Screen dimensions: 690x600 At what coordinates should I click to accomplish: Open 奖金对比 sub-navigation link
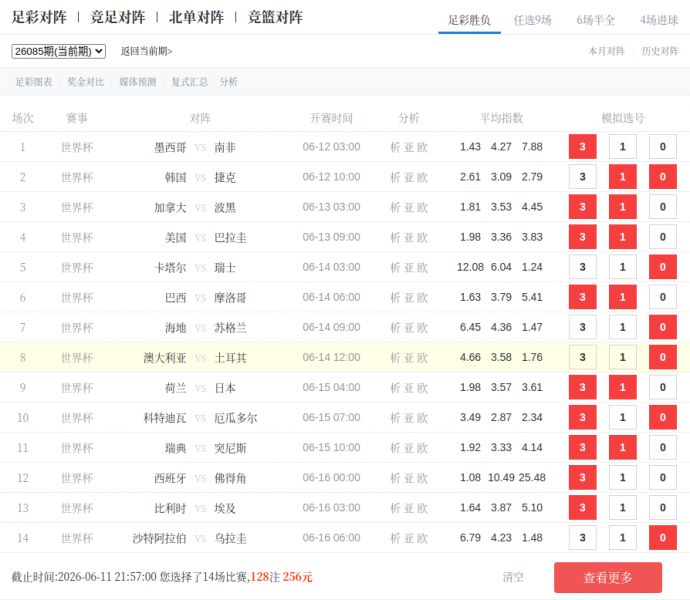point(86,82)
